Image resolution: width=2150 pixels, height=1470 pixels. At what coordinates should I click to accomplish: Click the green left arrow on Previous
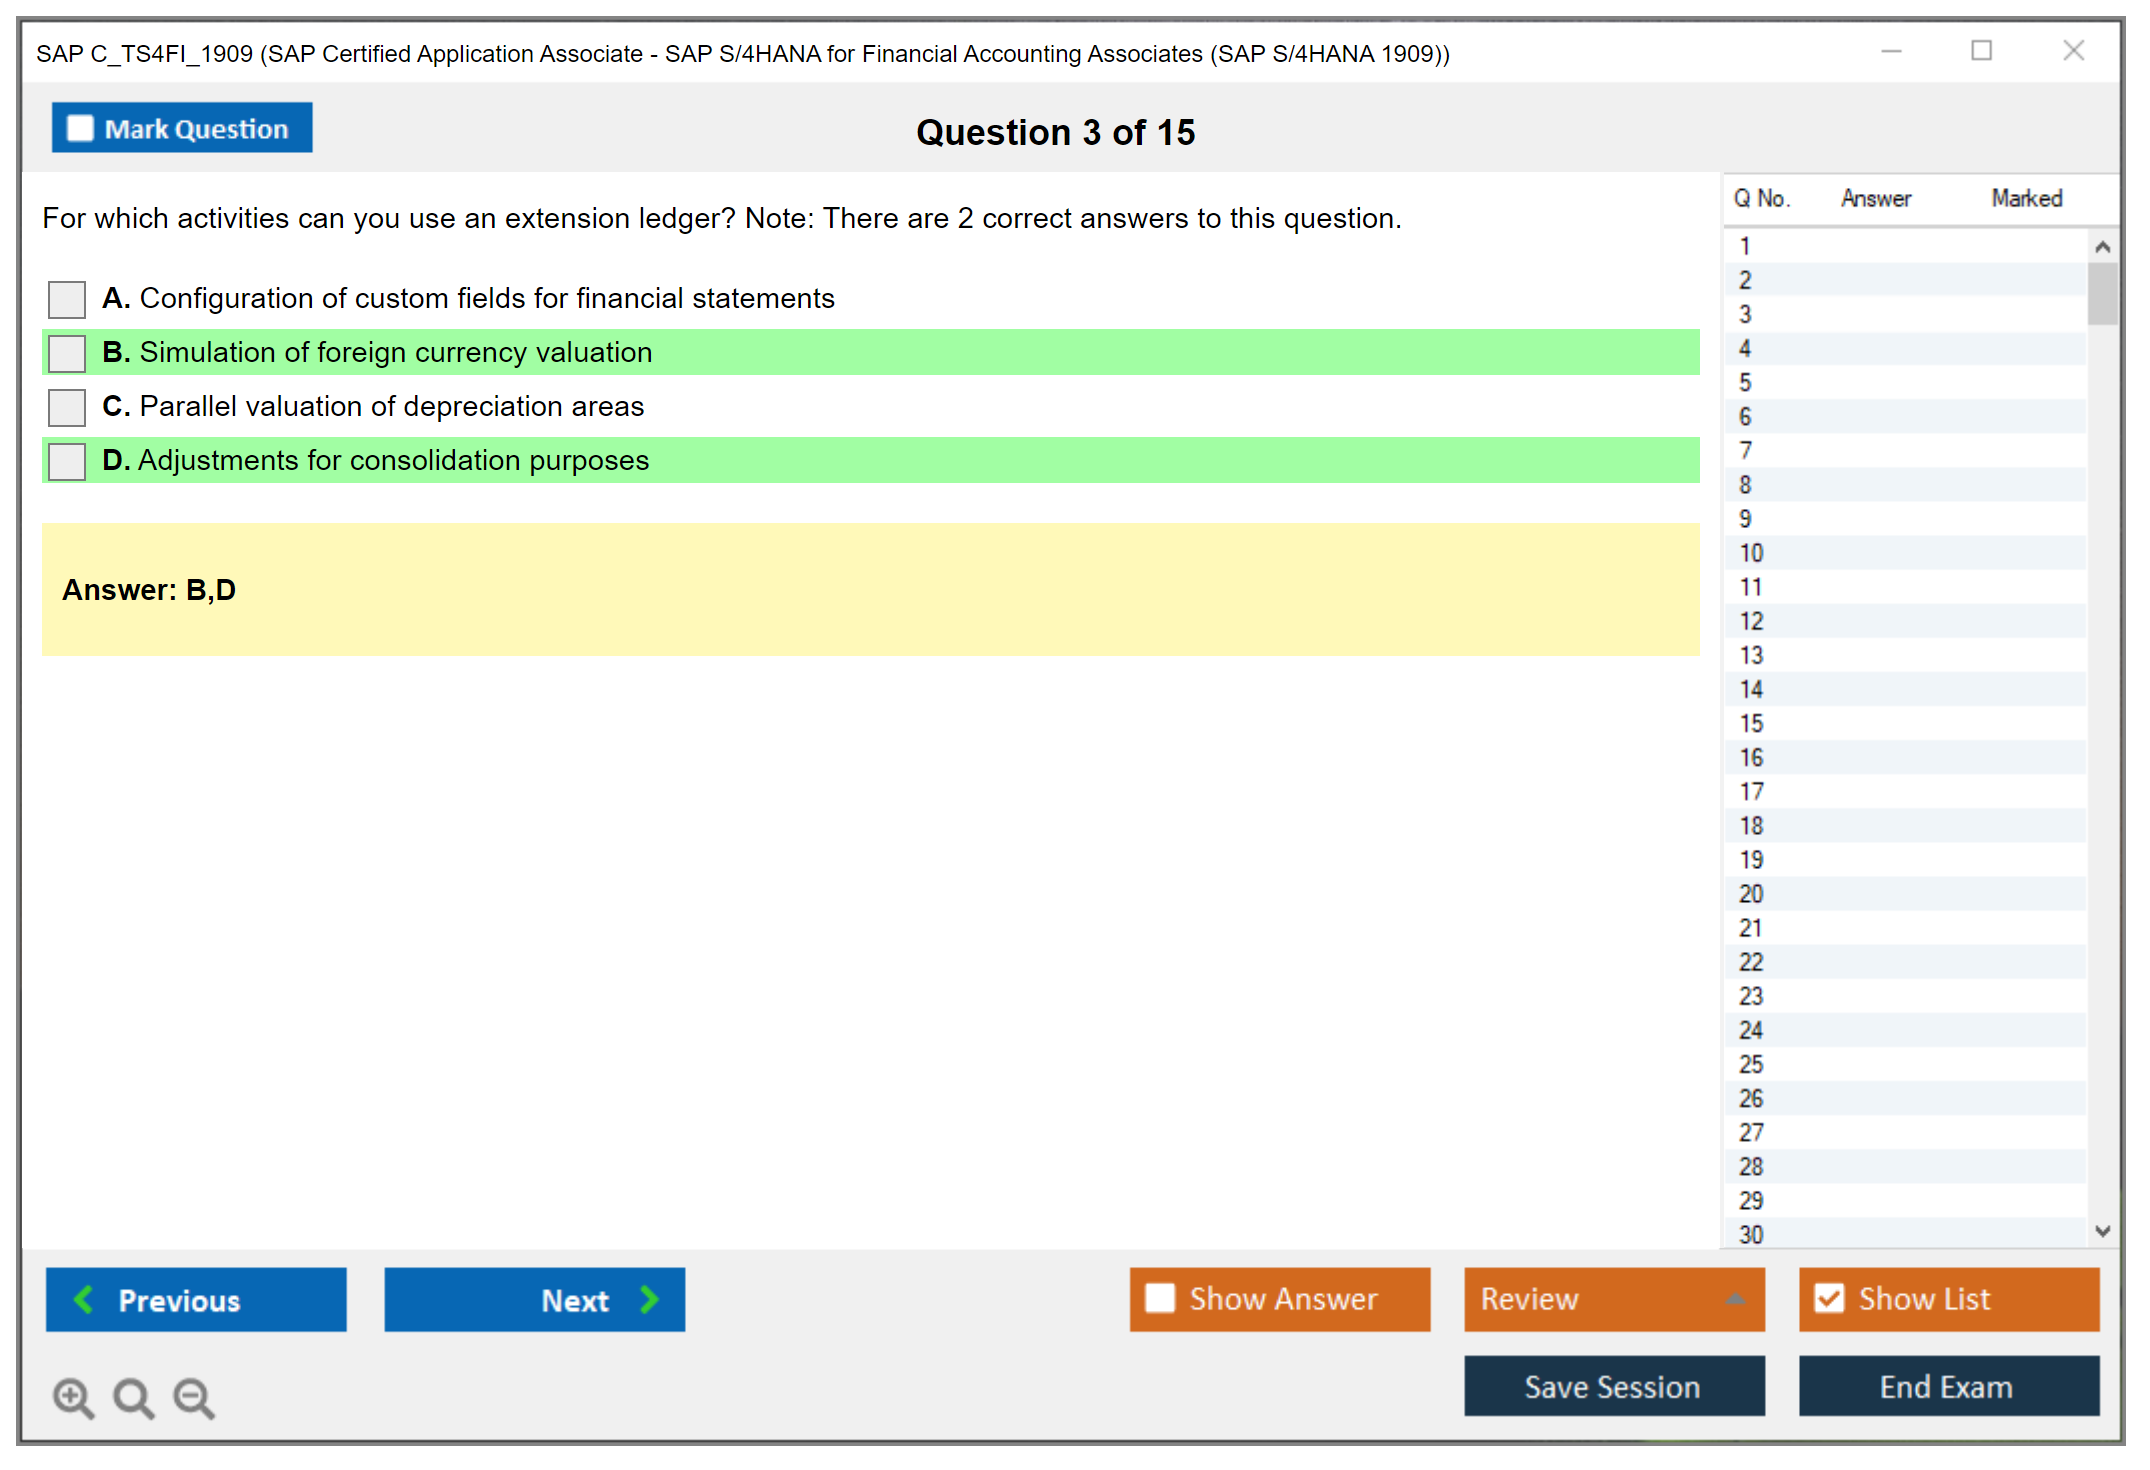pos(84,1300)
